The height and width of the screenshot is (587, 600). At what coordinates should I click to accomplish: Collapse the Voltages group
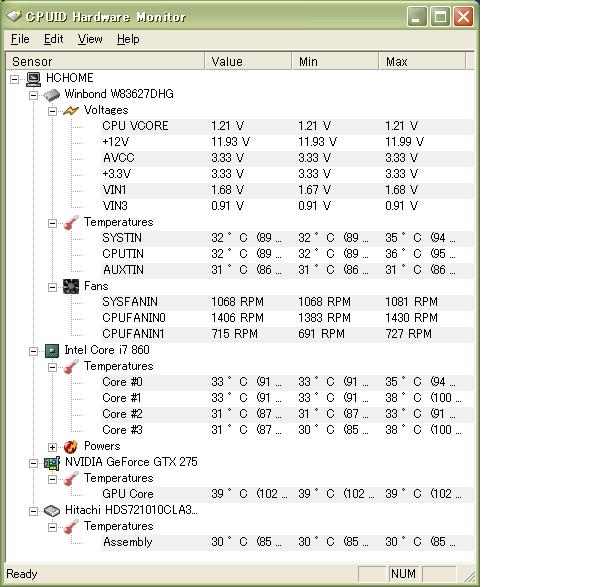coord(52,111)
